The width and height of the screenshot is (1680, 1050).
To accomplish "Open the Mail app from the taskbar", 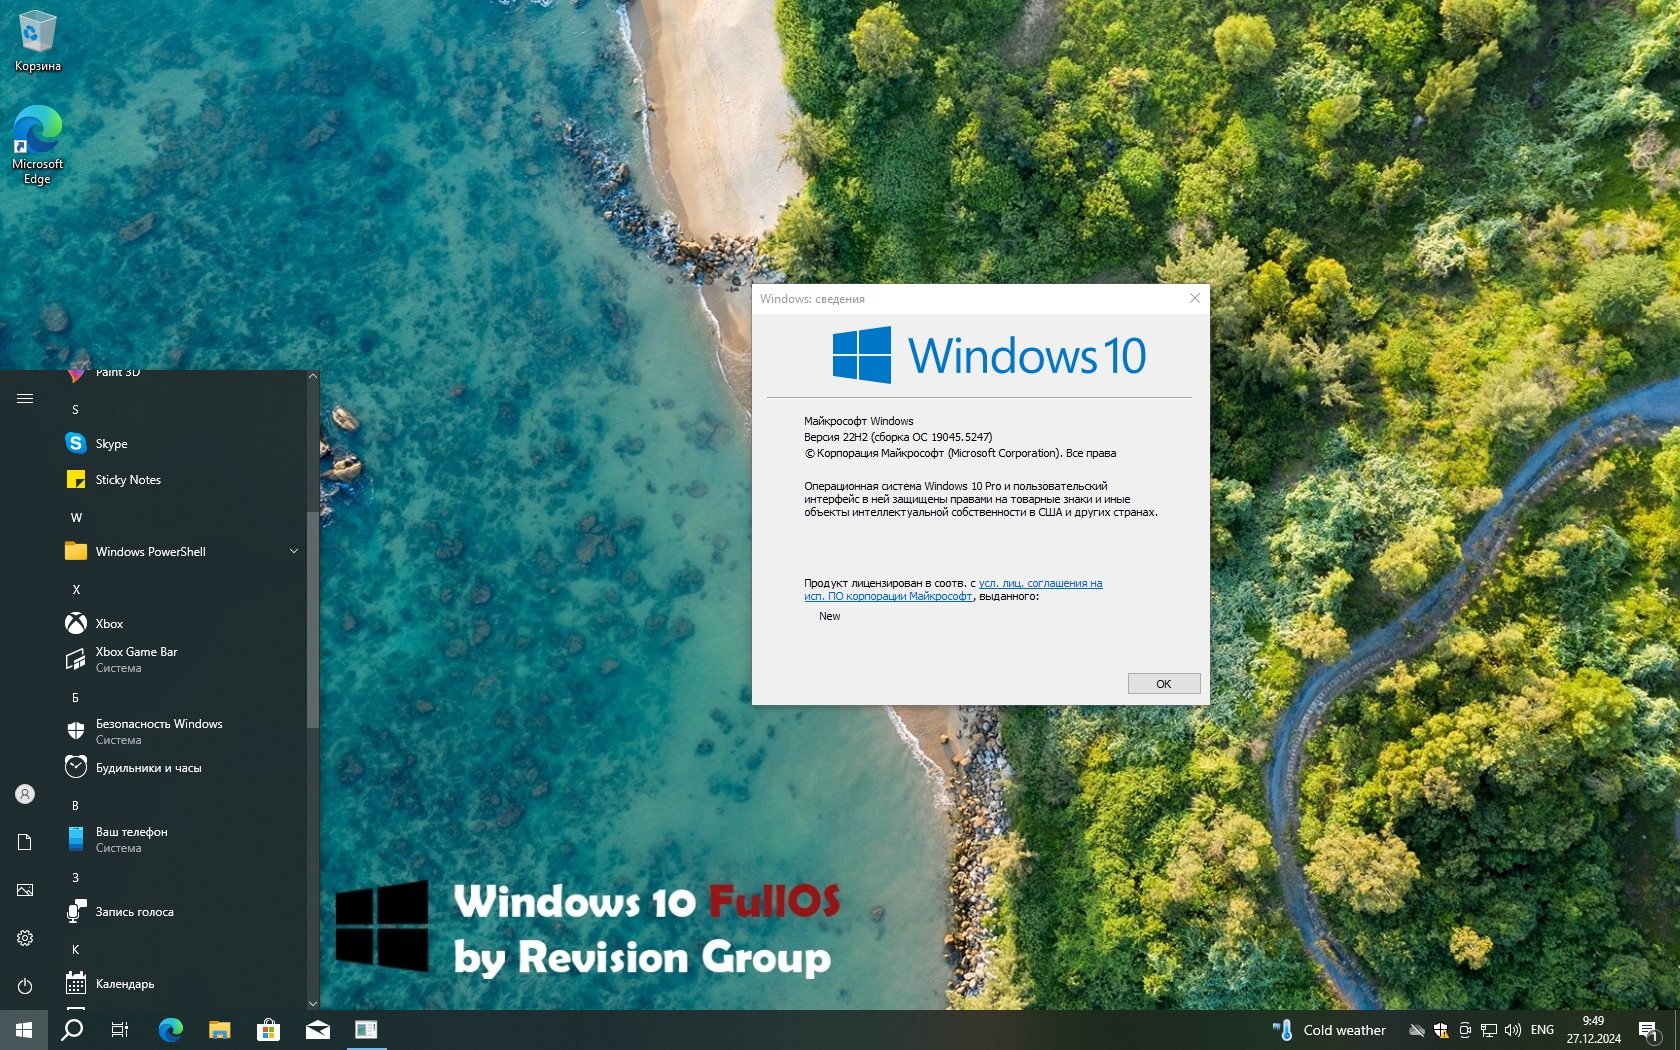I will pos(318,1030).
